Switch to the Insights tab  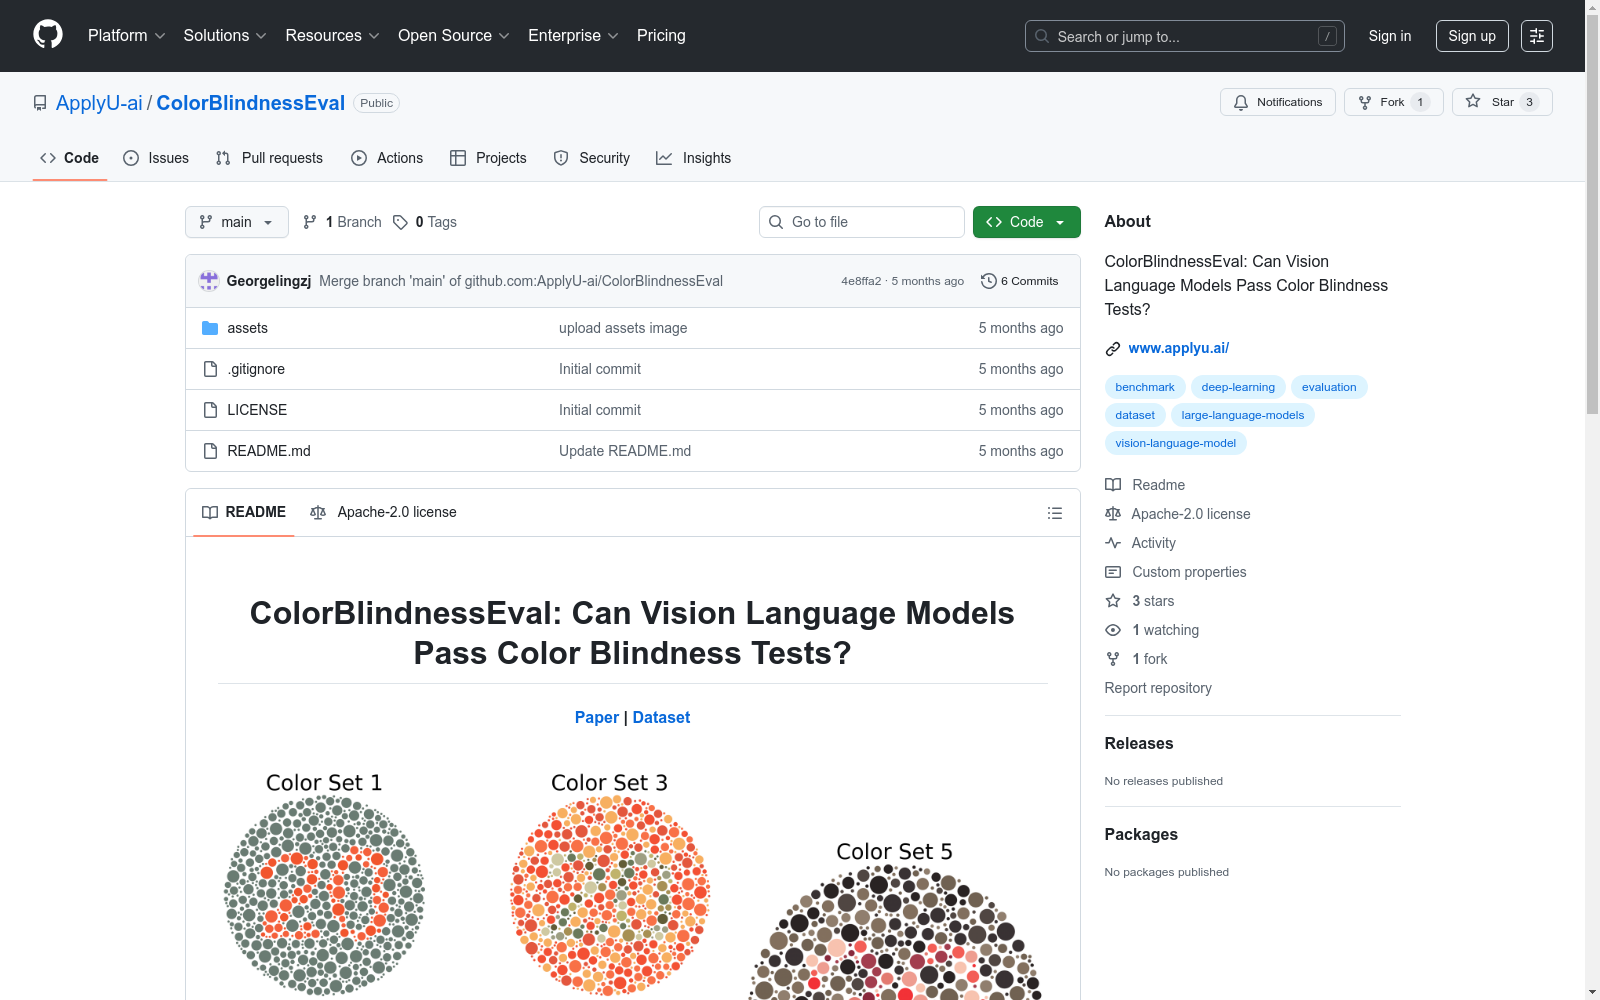tap(694, 158)
